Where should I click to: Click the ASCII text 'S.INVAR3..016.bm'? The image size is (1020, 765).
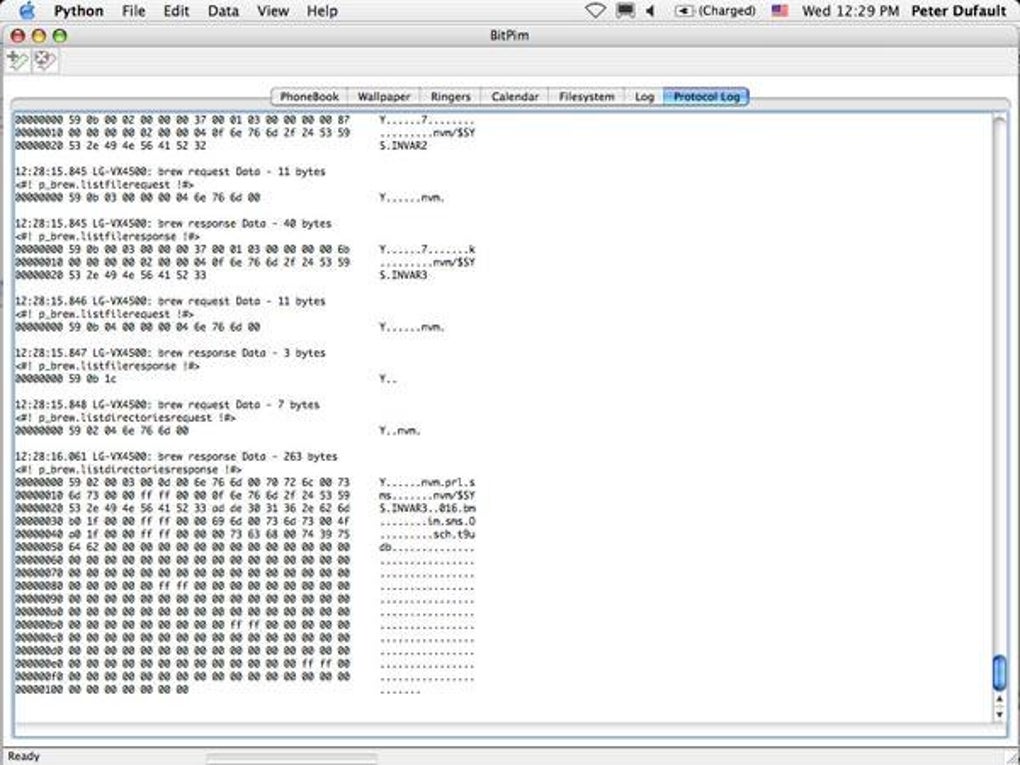click(427, 508)
